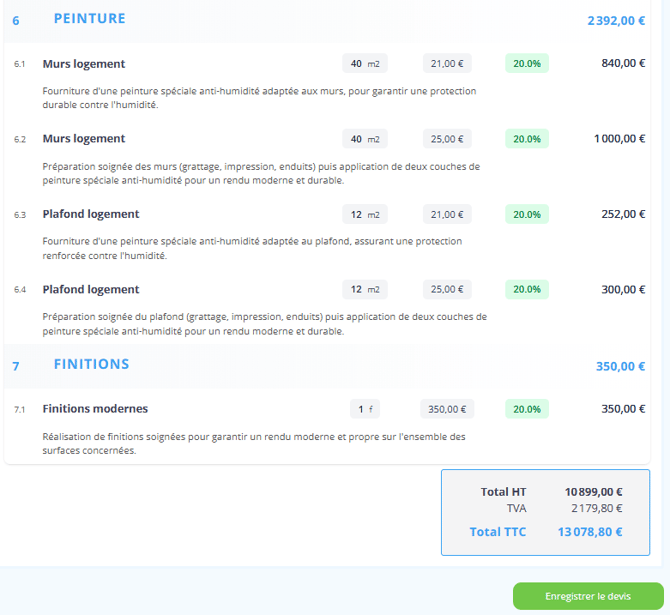Viewport: 670px width, 615px height.
Task: Click the Total TTC amount 13 078,80 €
Action: coord(590,532)
